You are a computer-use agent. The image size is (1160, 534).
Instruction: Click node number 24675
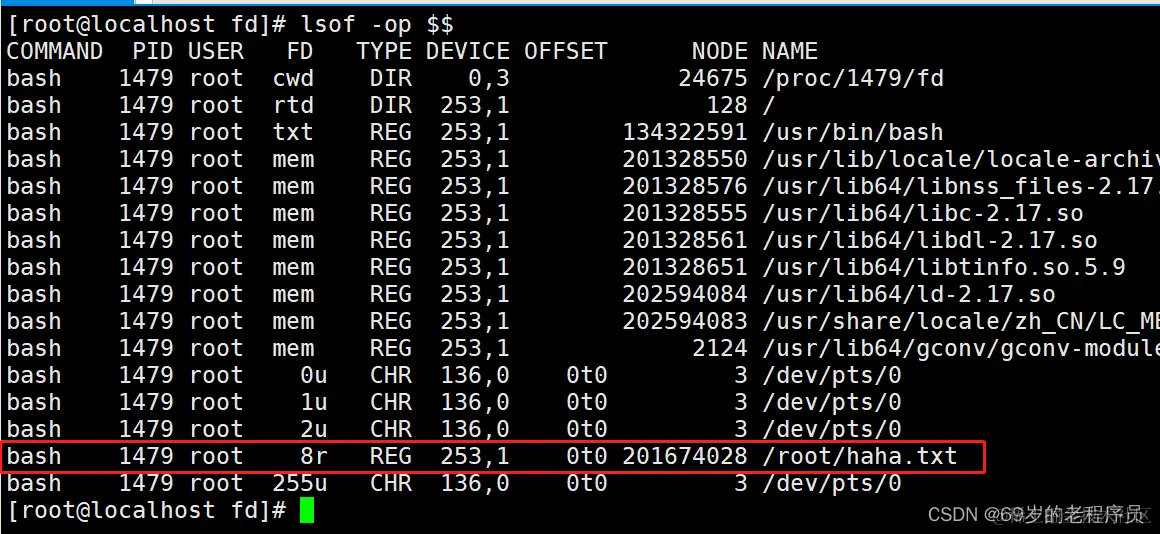click(712, 78)
